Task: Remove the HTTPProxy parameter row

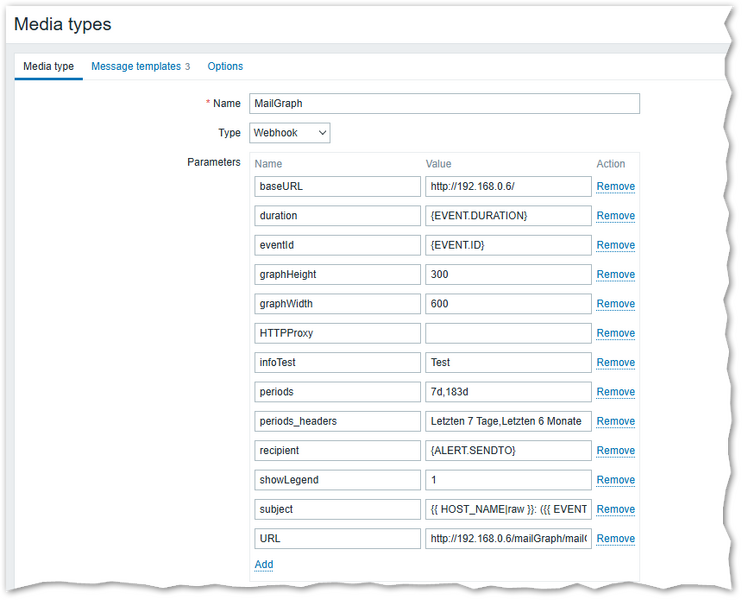Action: pos(615,333)
